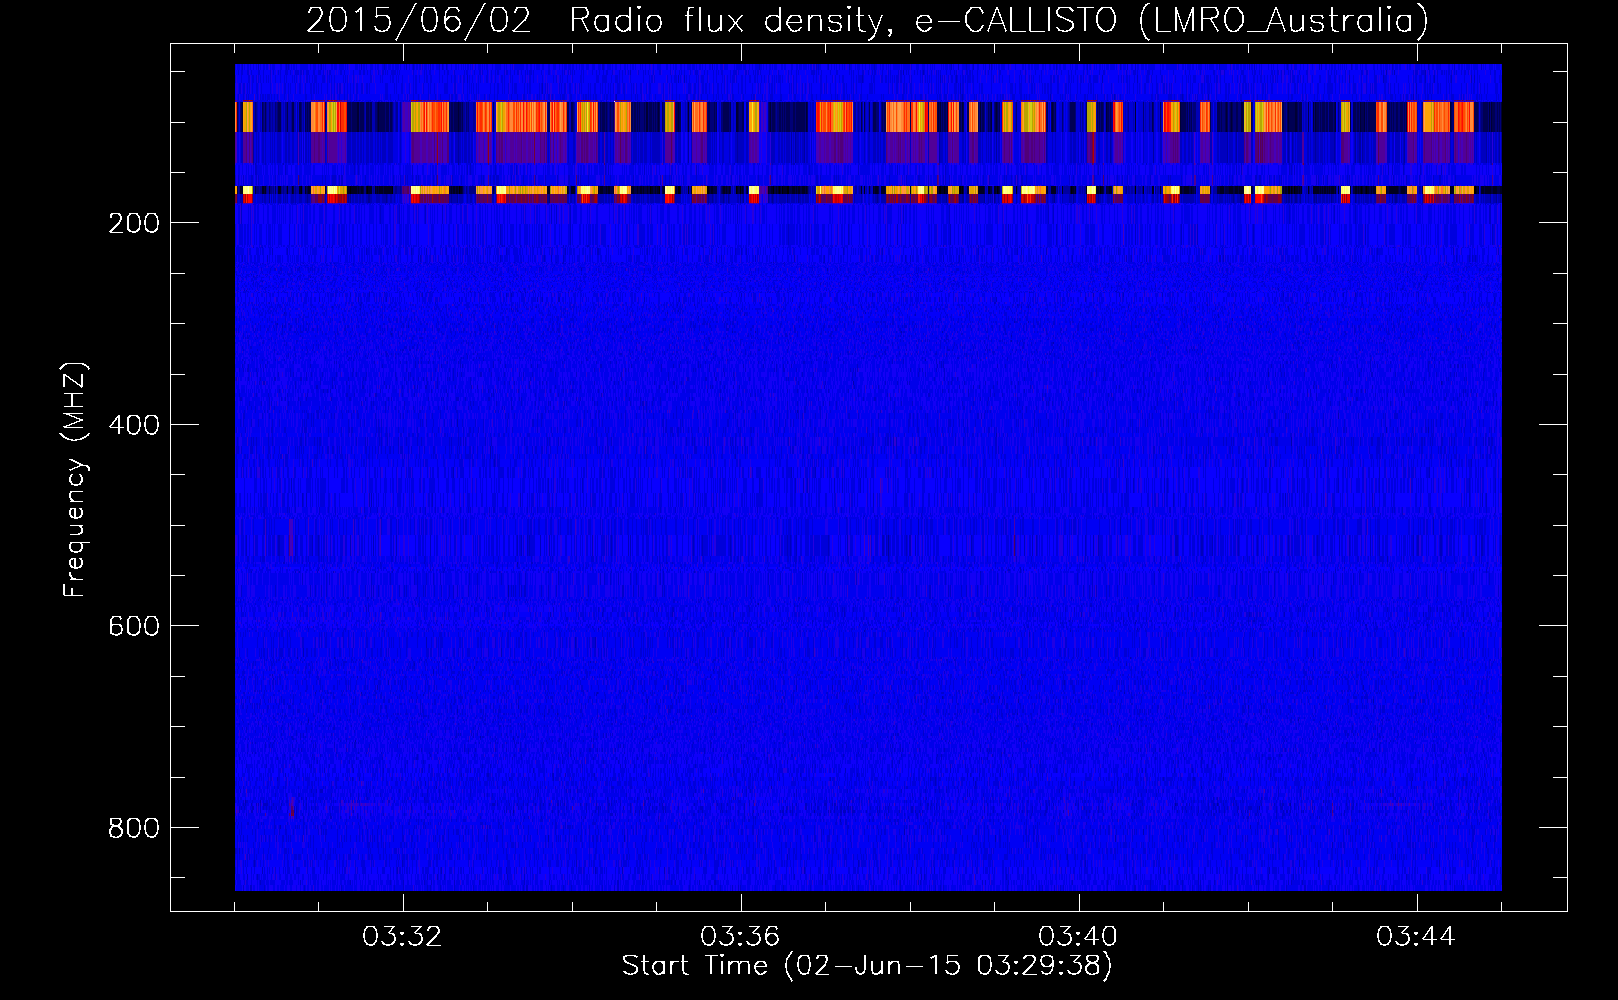Select the 600 frequency tick label
Viewport: 1618px width, 1000px height.
134,626
